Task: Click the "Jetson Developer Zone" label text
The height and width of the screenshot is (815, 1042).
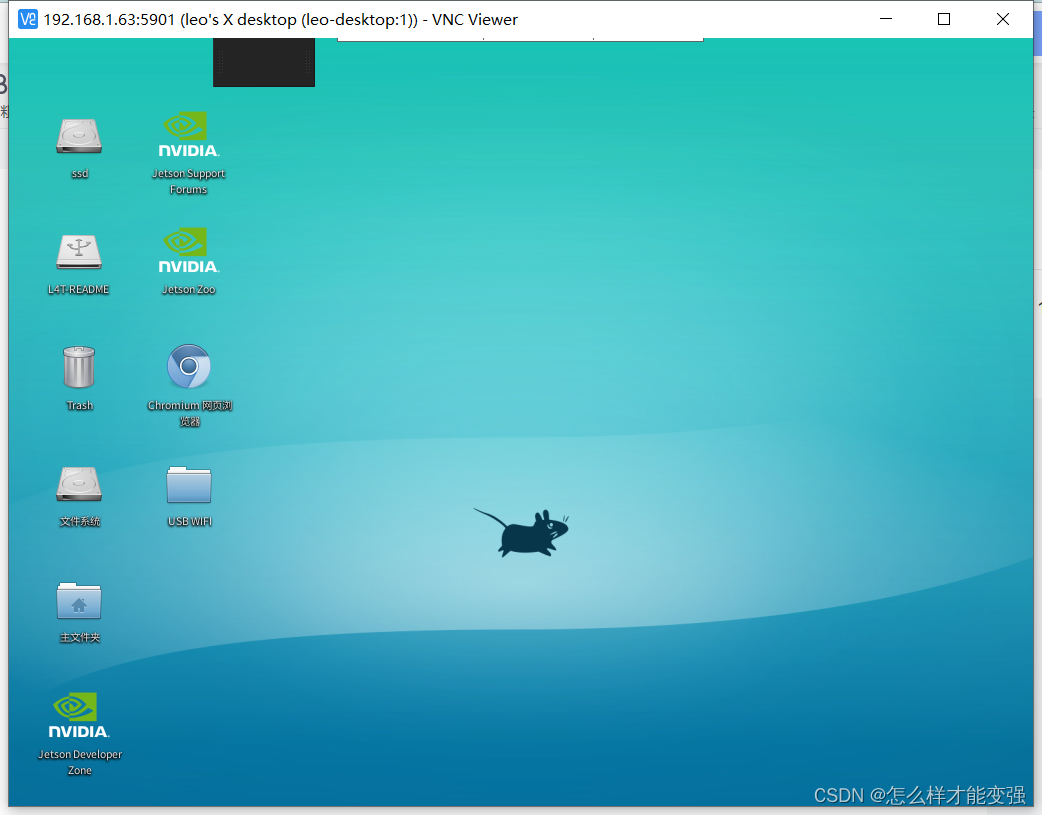Action: (x=80, y=762)
